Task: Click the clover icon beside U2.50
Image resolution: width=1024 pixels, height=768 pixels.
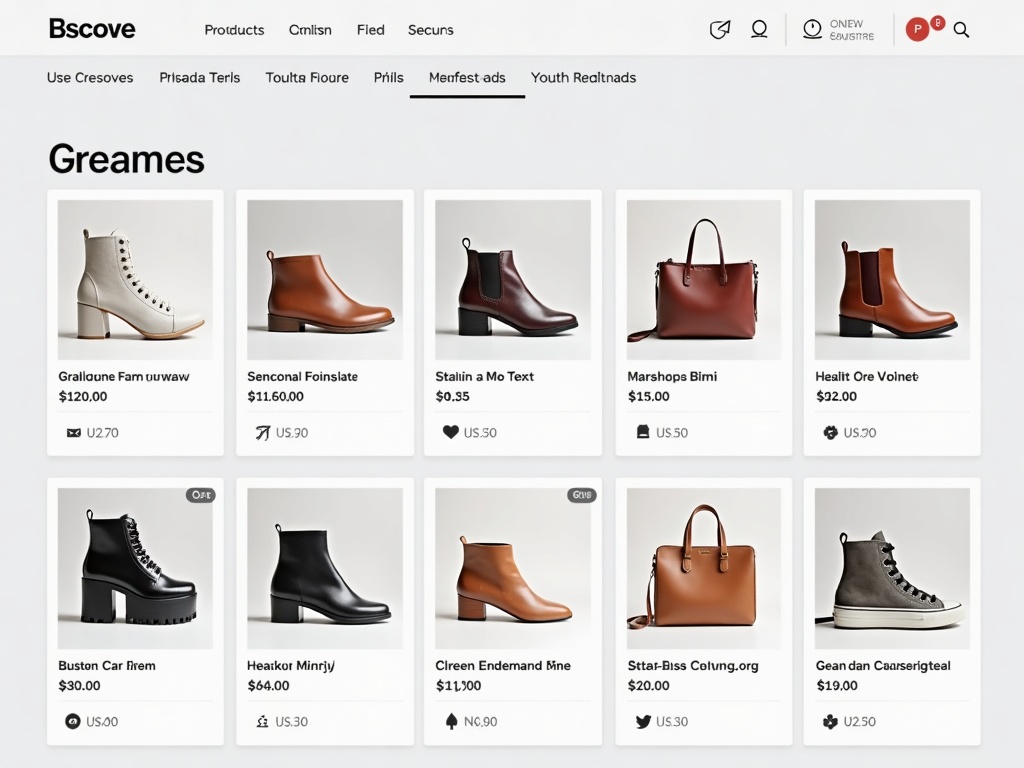Action: [830, 721]
